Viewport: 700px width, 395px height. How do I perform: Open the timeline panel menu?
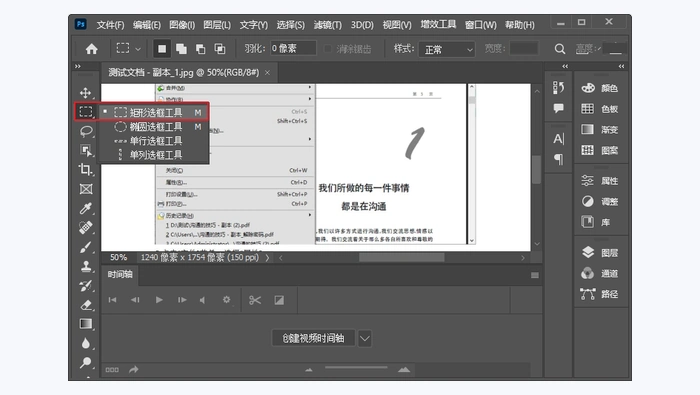click(x=534, y=275)
